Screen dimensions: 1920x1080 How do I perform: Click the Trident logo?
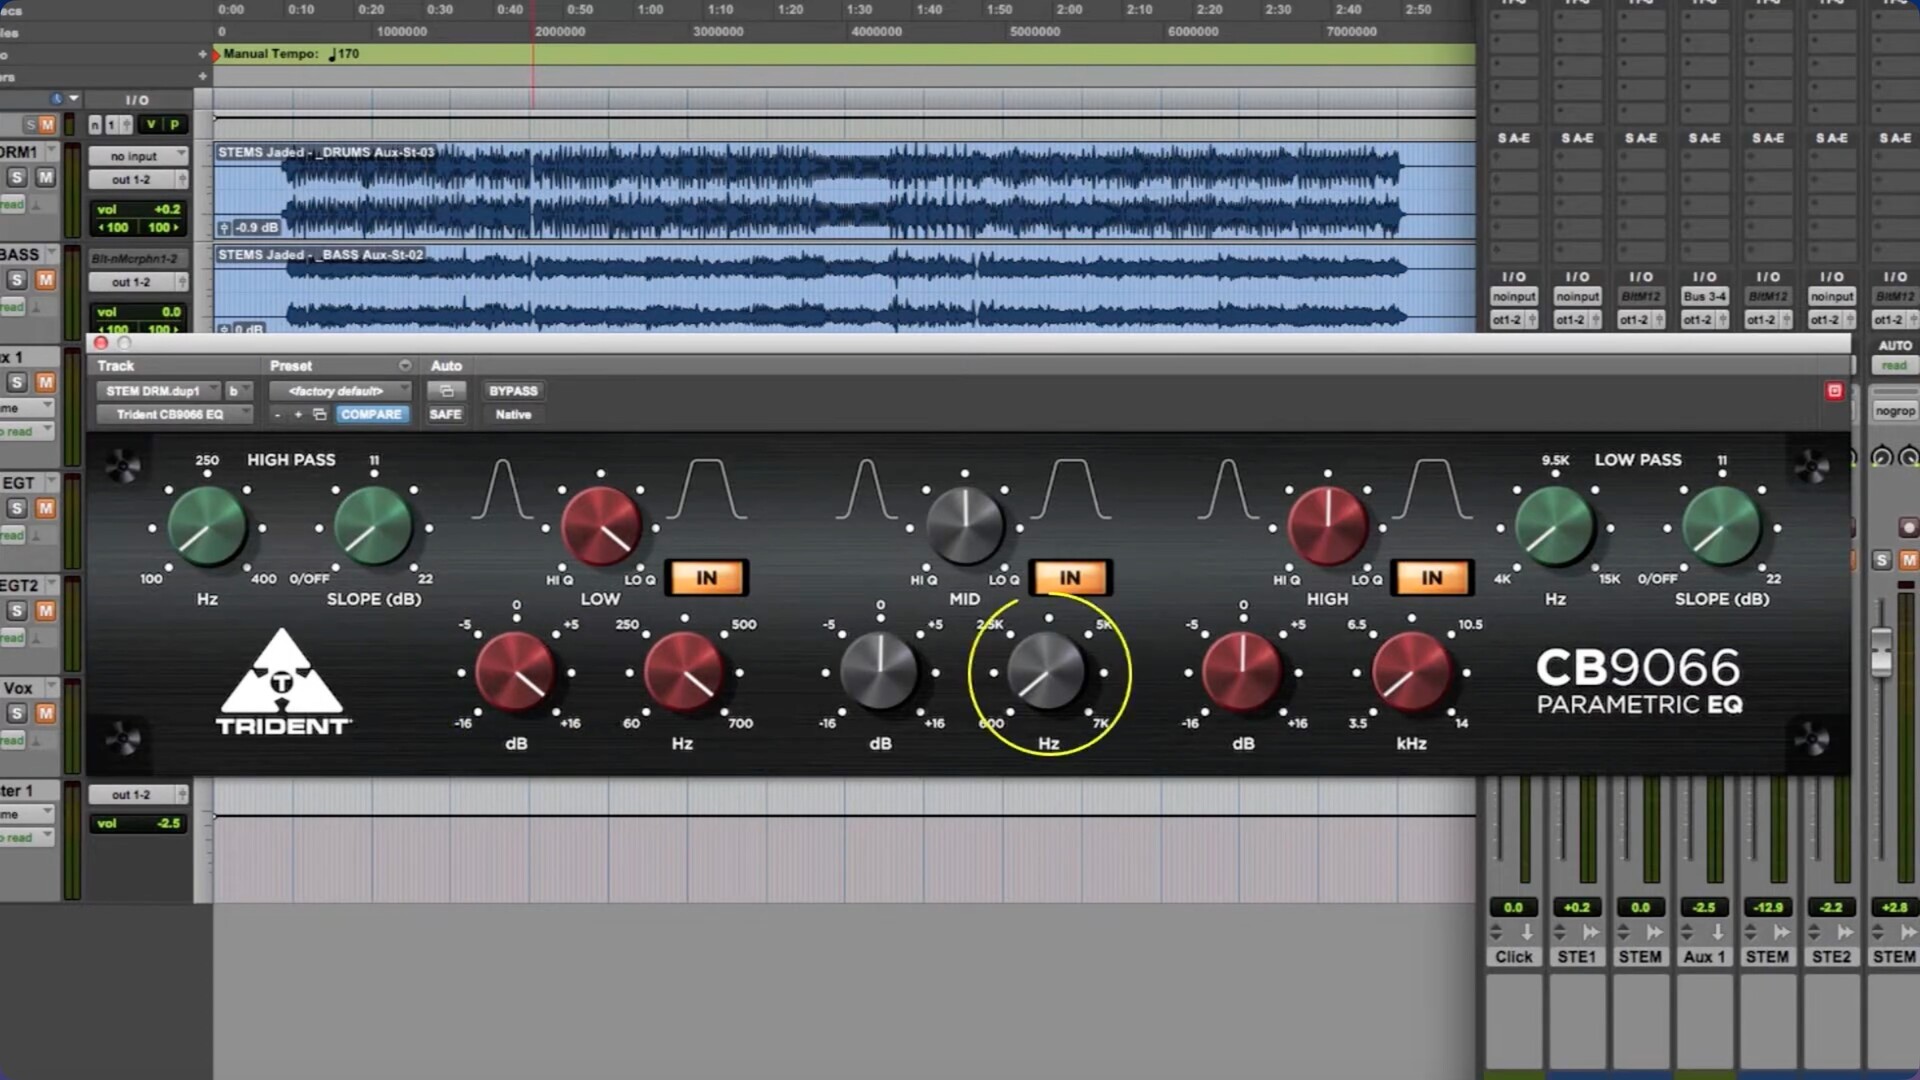click(x=282, y=683)
